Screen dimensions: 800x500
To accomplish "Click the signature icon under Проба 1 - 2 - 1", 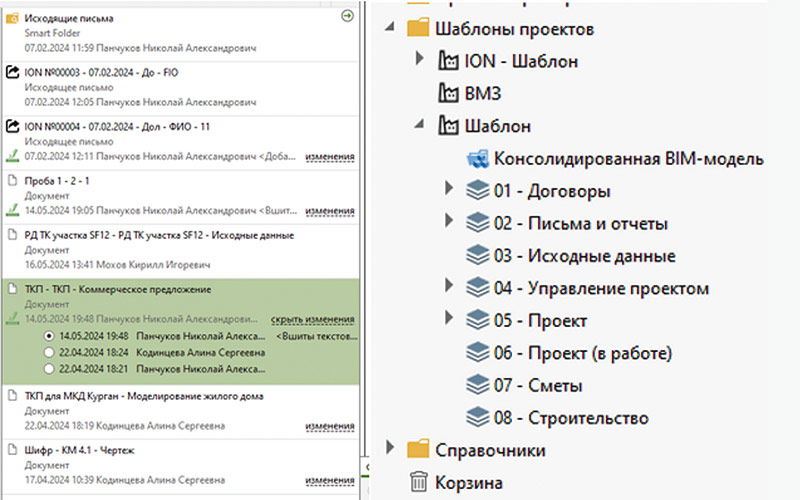I will 13,209.
